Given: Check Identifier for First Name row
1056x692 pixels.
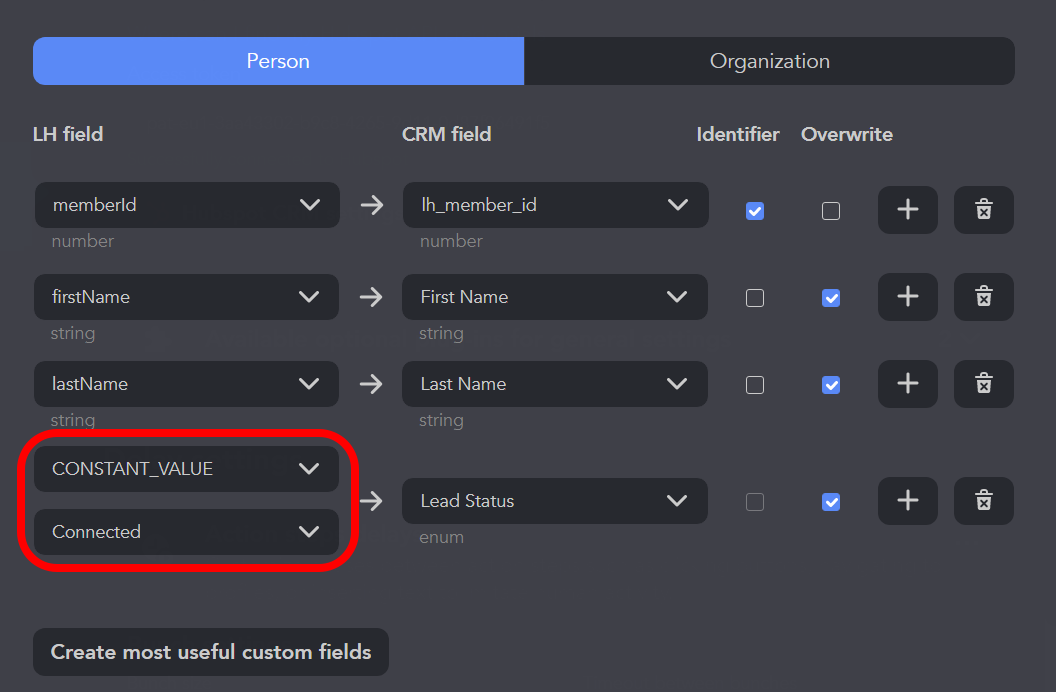Looking at the screenshot, I should coord(755,298).
